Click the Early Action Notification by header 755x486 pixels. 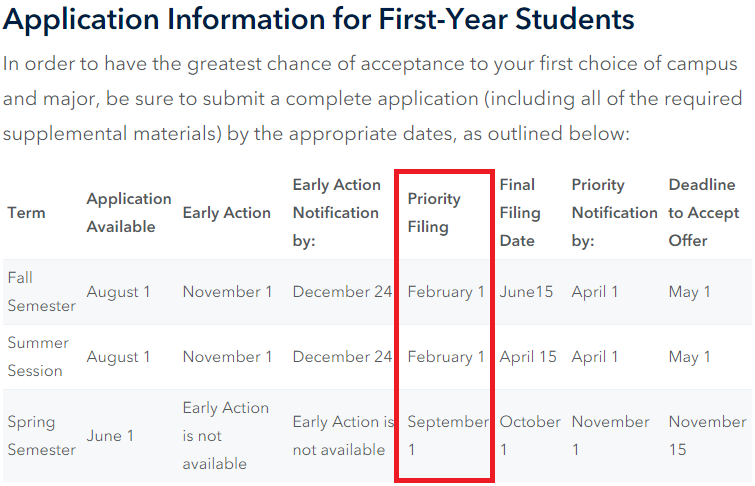coord(337,213)
